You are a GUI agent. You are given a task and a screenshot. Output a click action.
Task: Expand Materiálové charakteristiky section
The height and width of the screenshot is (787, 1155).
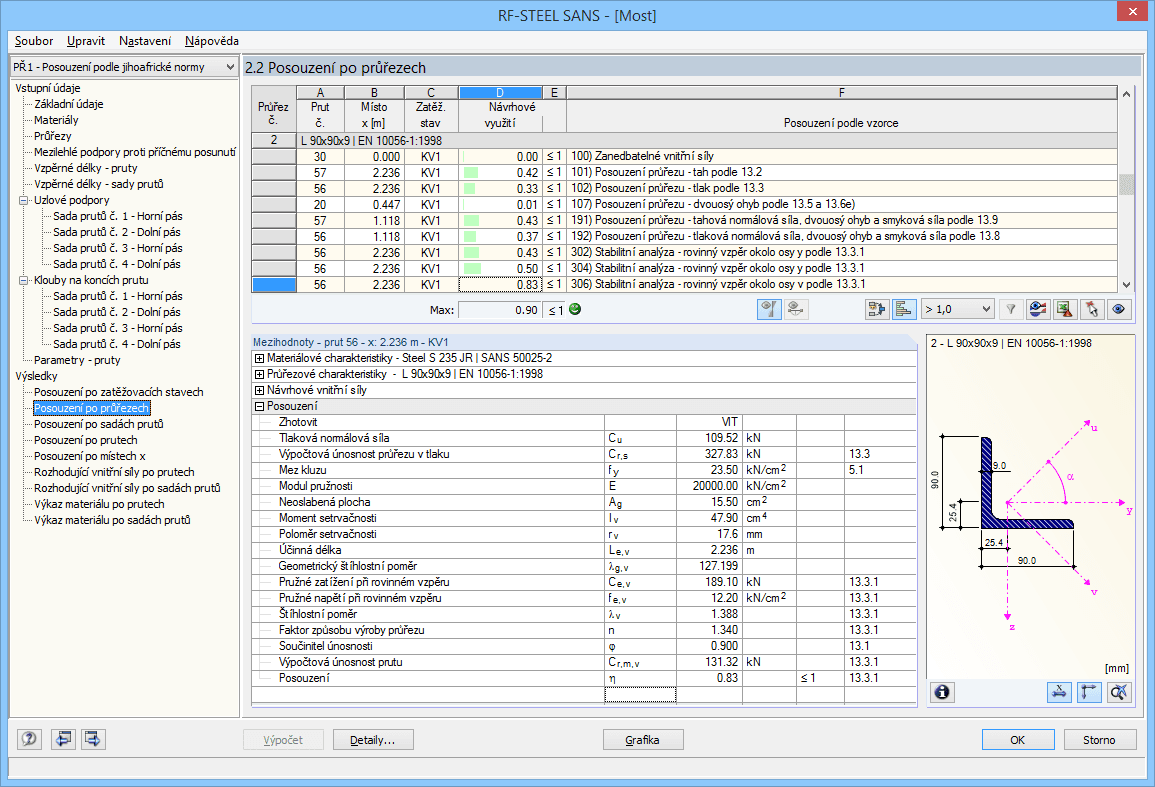click(259, 358)
